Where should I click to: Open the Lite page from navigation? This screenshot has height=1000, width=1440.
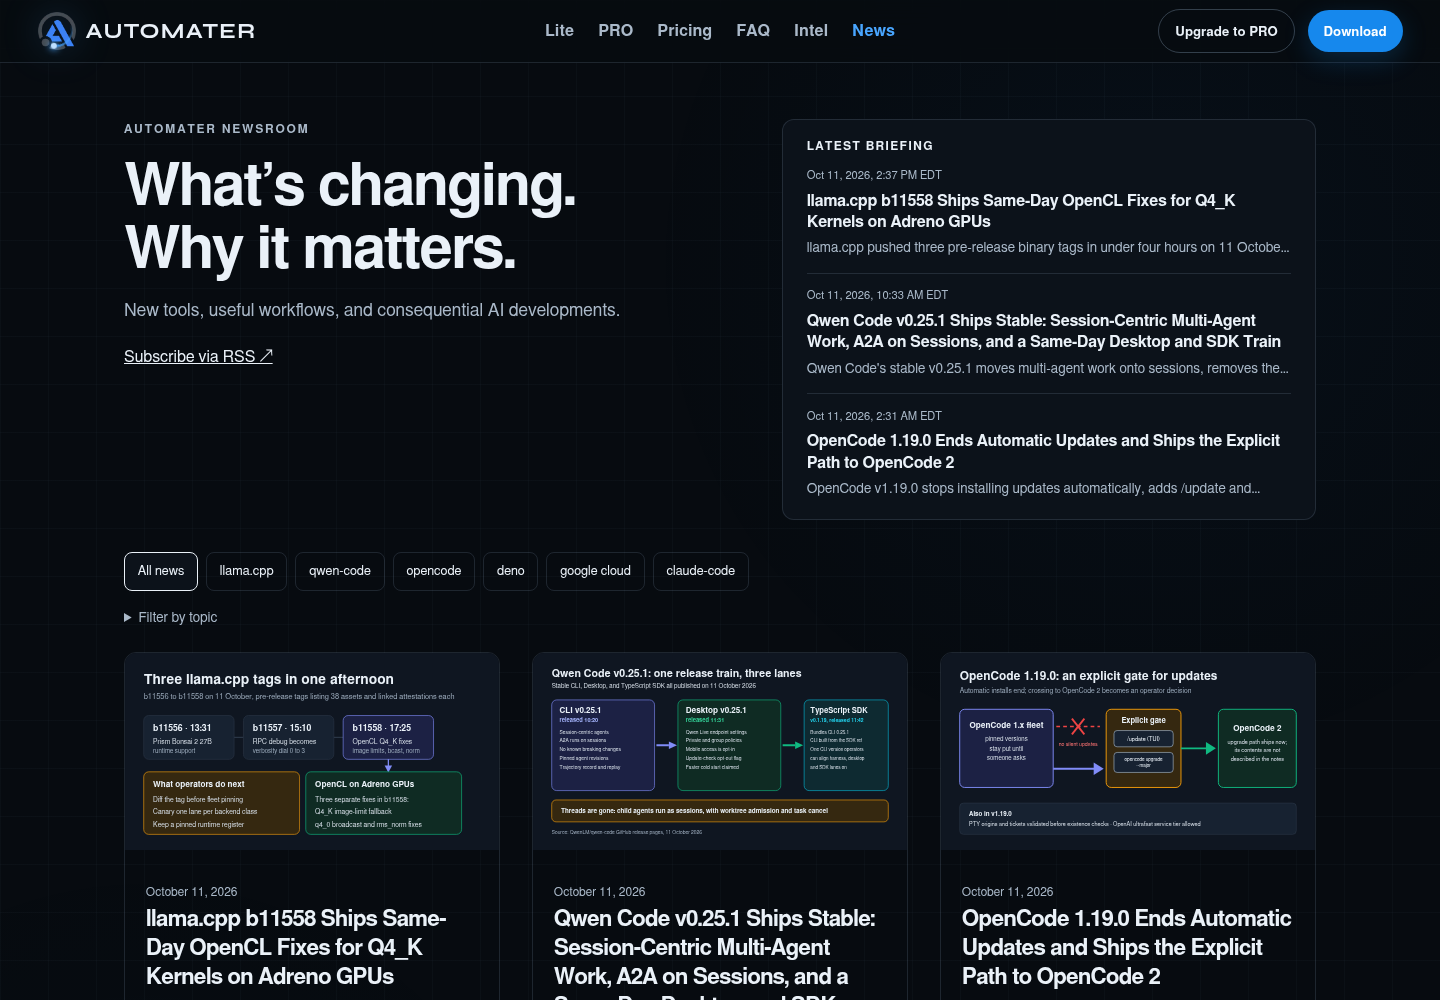click(x=559, y=31)
